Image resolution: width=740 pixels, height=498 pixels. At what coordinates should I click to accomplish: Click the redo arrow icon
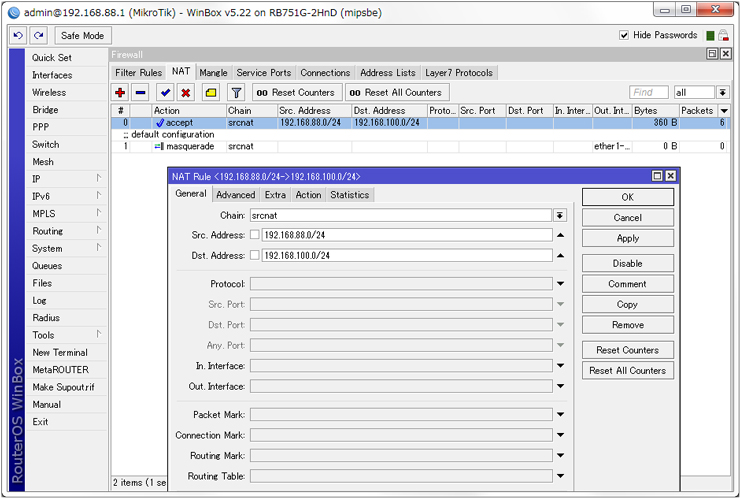[x=38, y=36]
